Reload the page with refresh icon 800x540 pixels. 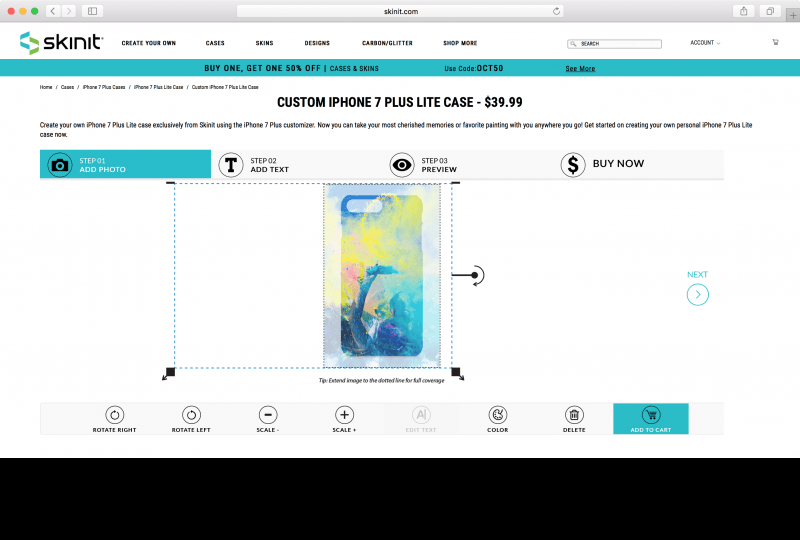556,11
